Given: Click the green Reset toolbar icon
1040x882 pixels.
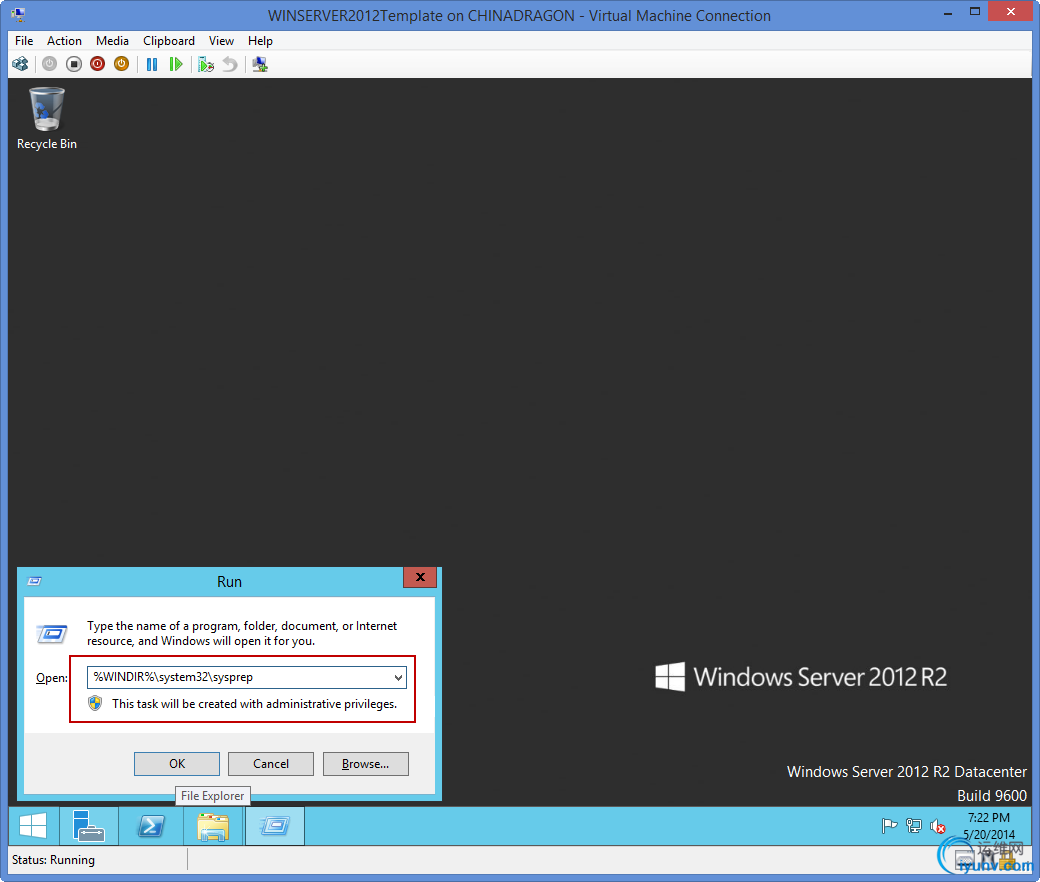Looking at the screenshot, I should pyautogui.click(x=176, y=64).
